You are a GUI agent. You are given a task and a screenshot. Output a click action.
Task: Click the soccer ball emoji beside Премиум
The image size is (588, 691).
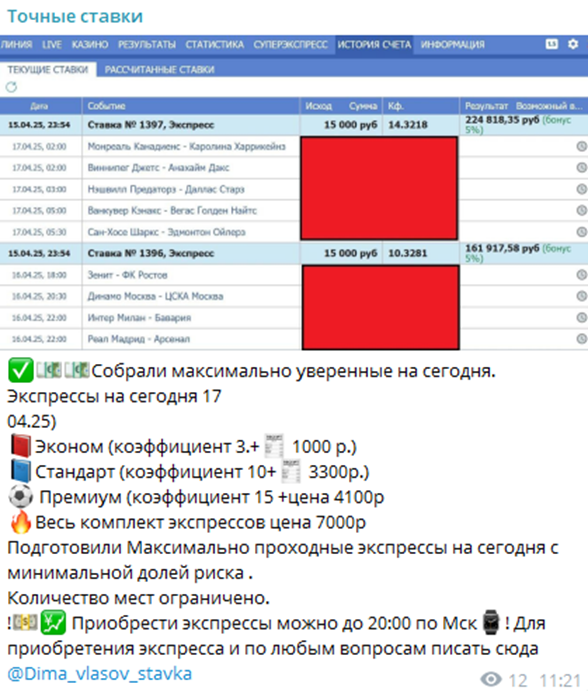point(21,497)
